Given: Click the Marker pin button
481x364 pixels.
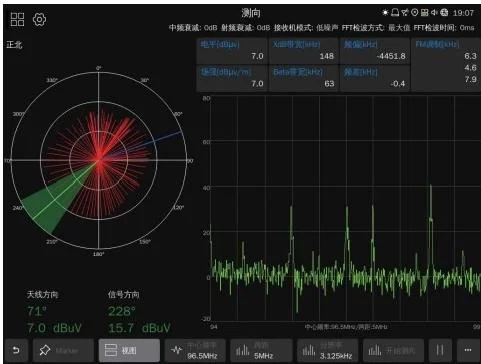Looking at the screenshot, I should pos(63,350).
